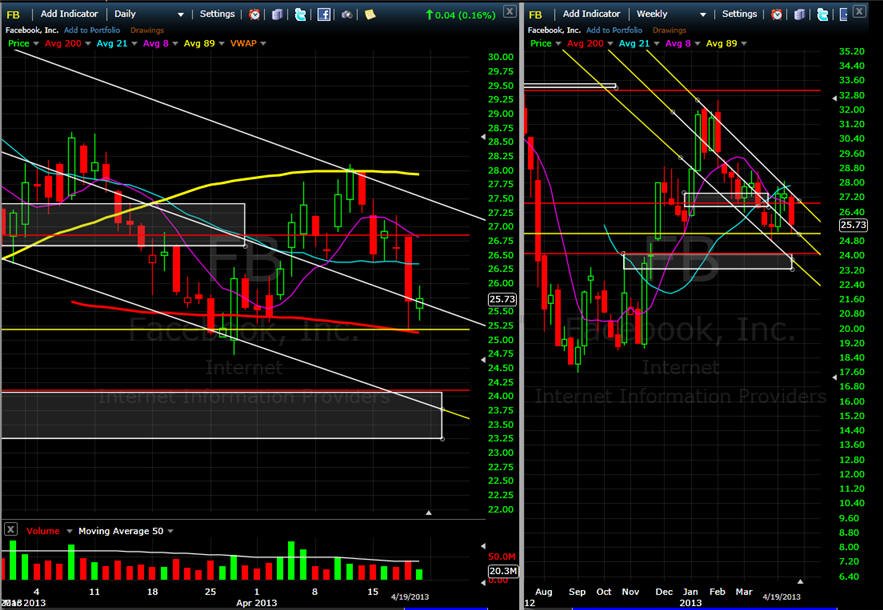Expand Avg 89 options in Weekly chart
Viewport: 883px width, 610px height.
[x=743, y=43]
